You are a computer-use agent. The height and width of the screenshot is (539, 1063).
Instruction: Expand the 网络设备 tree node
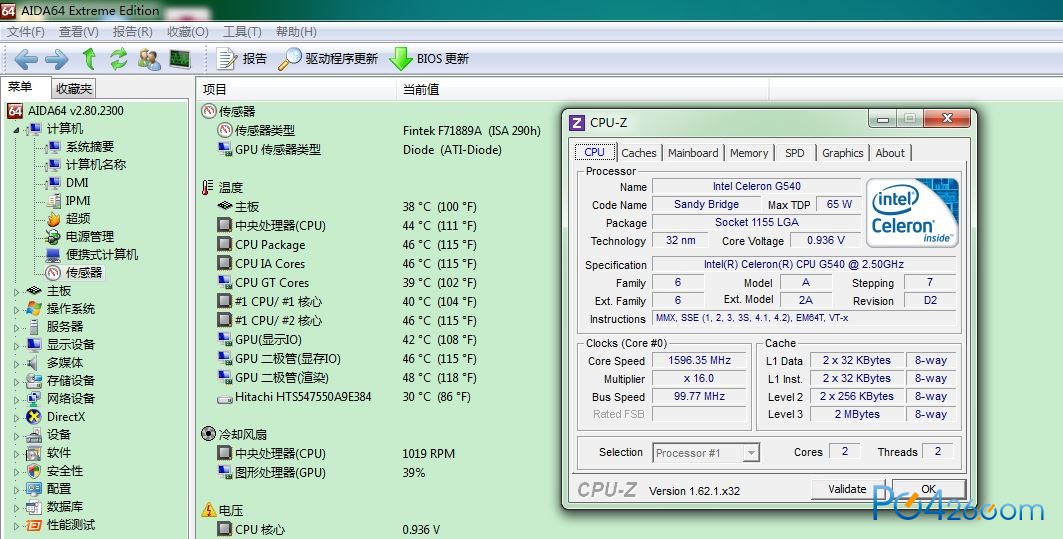tap(17, 400)
